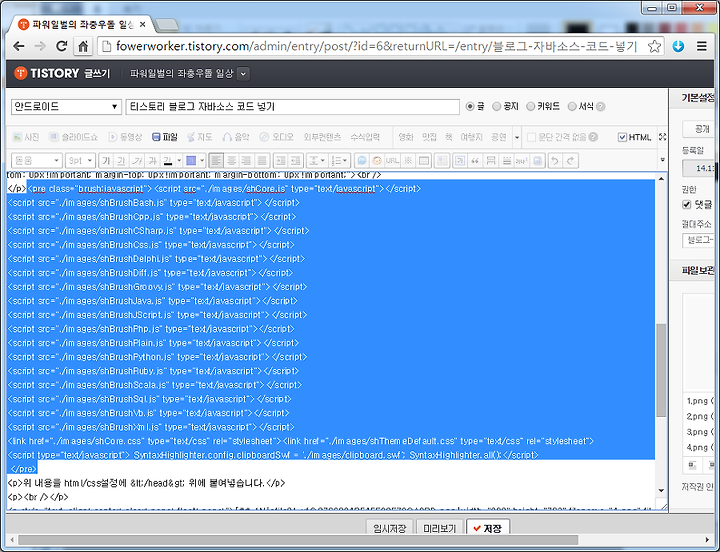Screen dimensions: 720x552
Task: Click the 외부컨텐츠 external content item
Action: coord(322,137)
